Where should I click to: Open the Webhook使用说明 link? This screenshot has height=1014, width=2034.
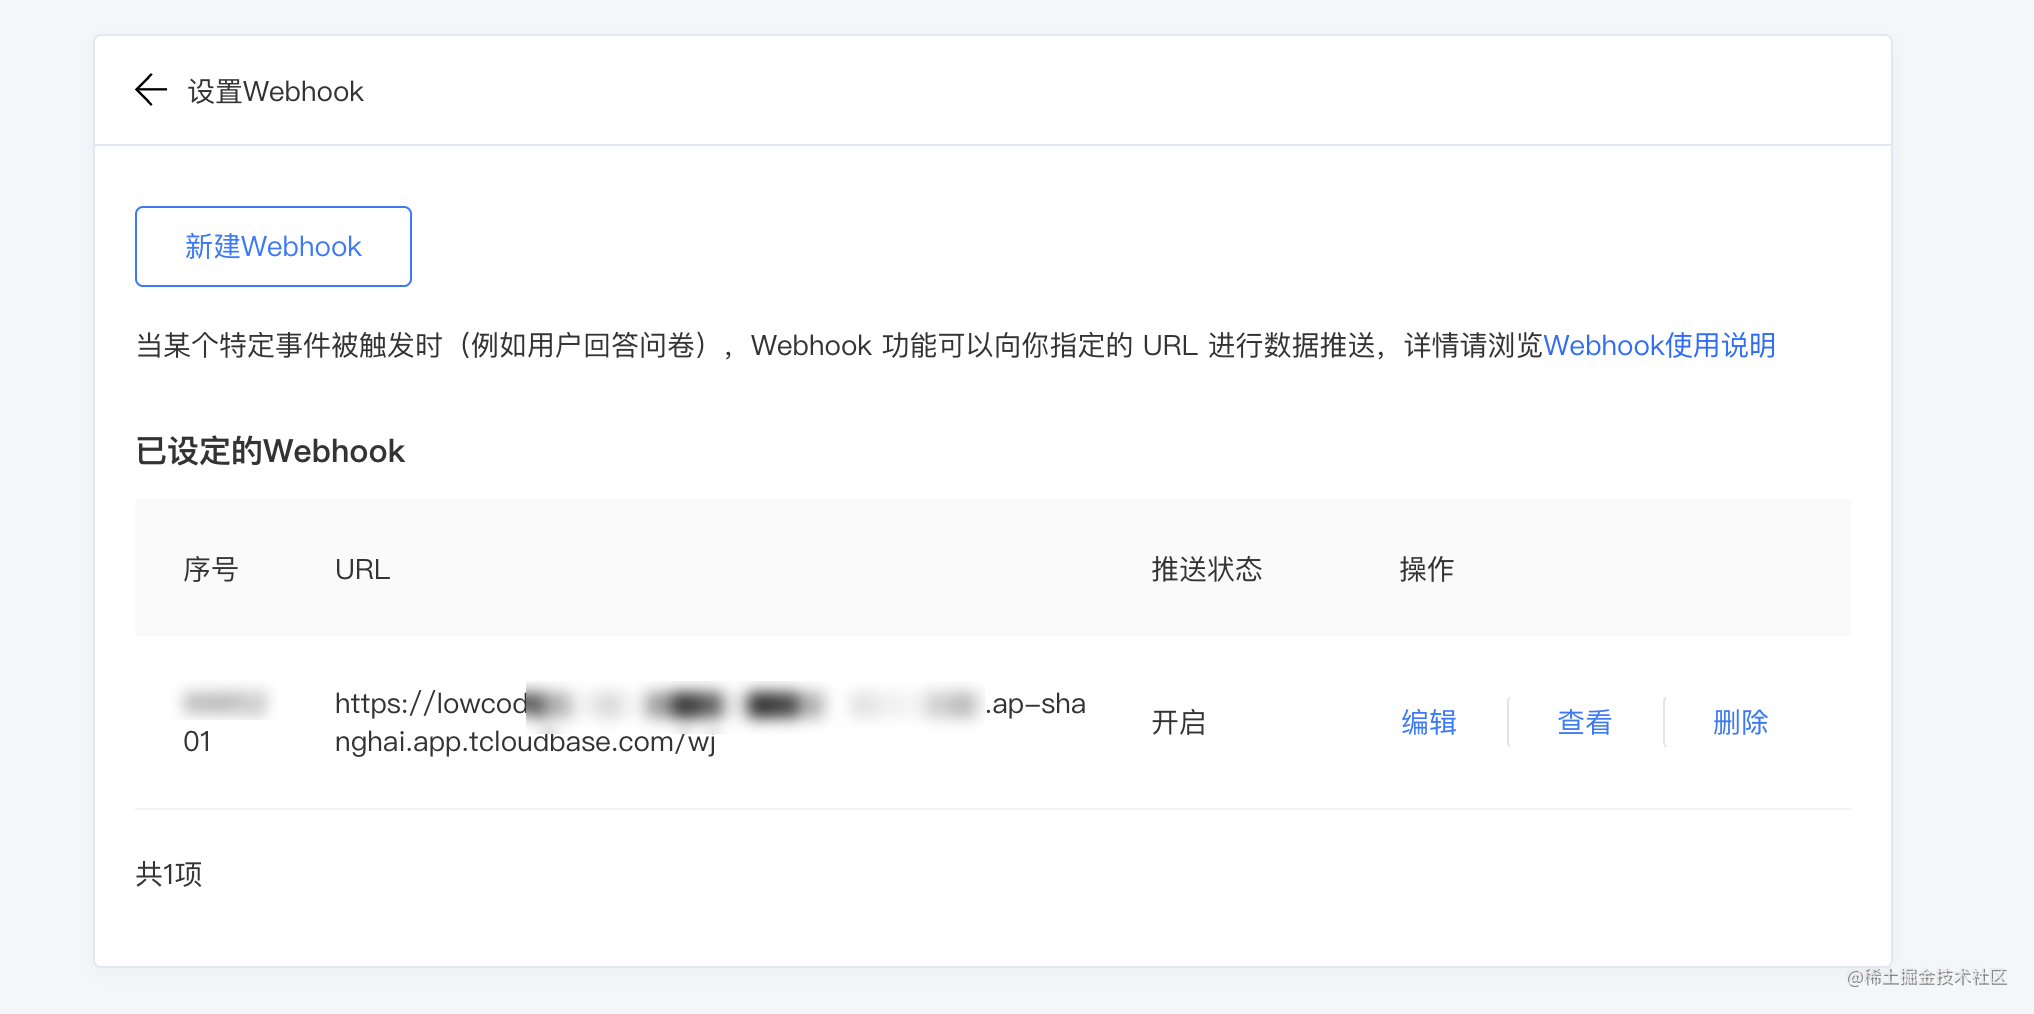coord(1659,345)
